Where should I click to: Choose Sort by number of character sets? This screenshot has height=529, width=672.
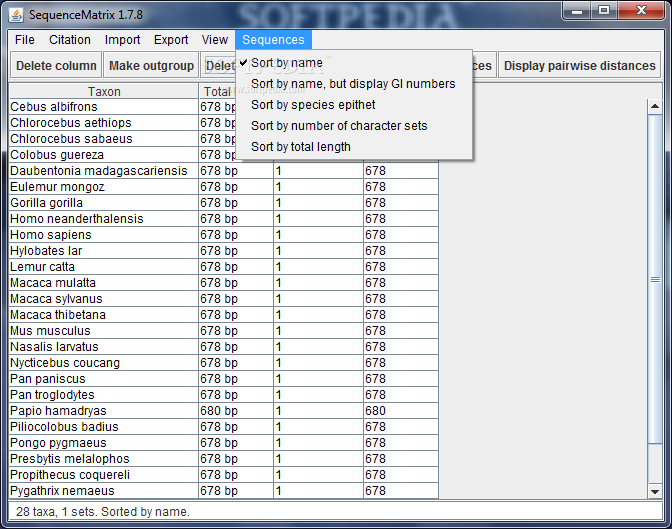(354, 126)
